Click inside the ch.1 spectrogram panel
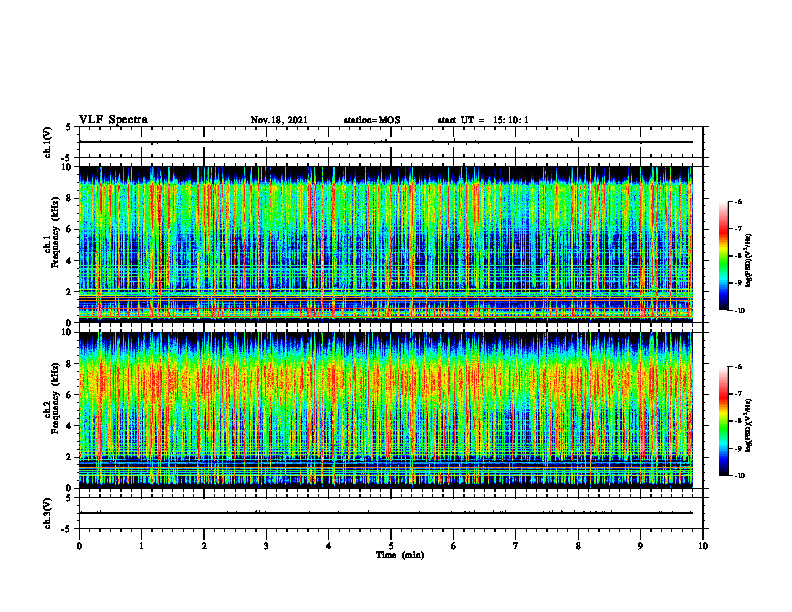 coord(385,244)
